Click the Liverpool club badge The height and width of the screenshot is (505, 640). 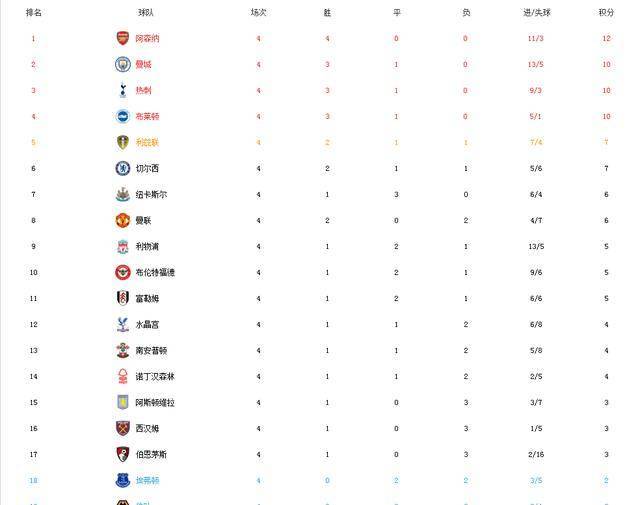(x=123, y=247)
